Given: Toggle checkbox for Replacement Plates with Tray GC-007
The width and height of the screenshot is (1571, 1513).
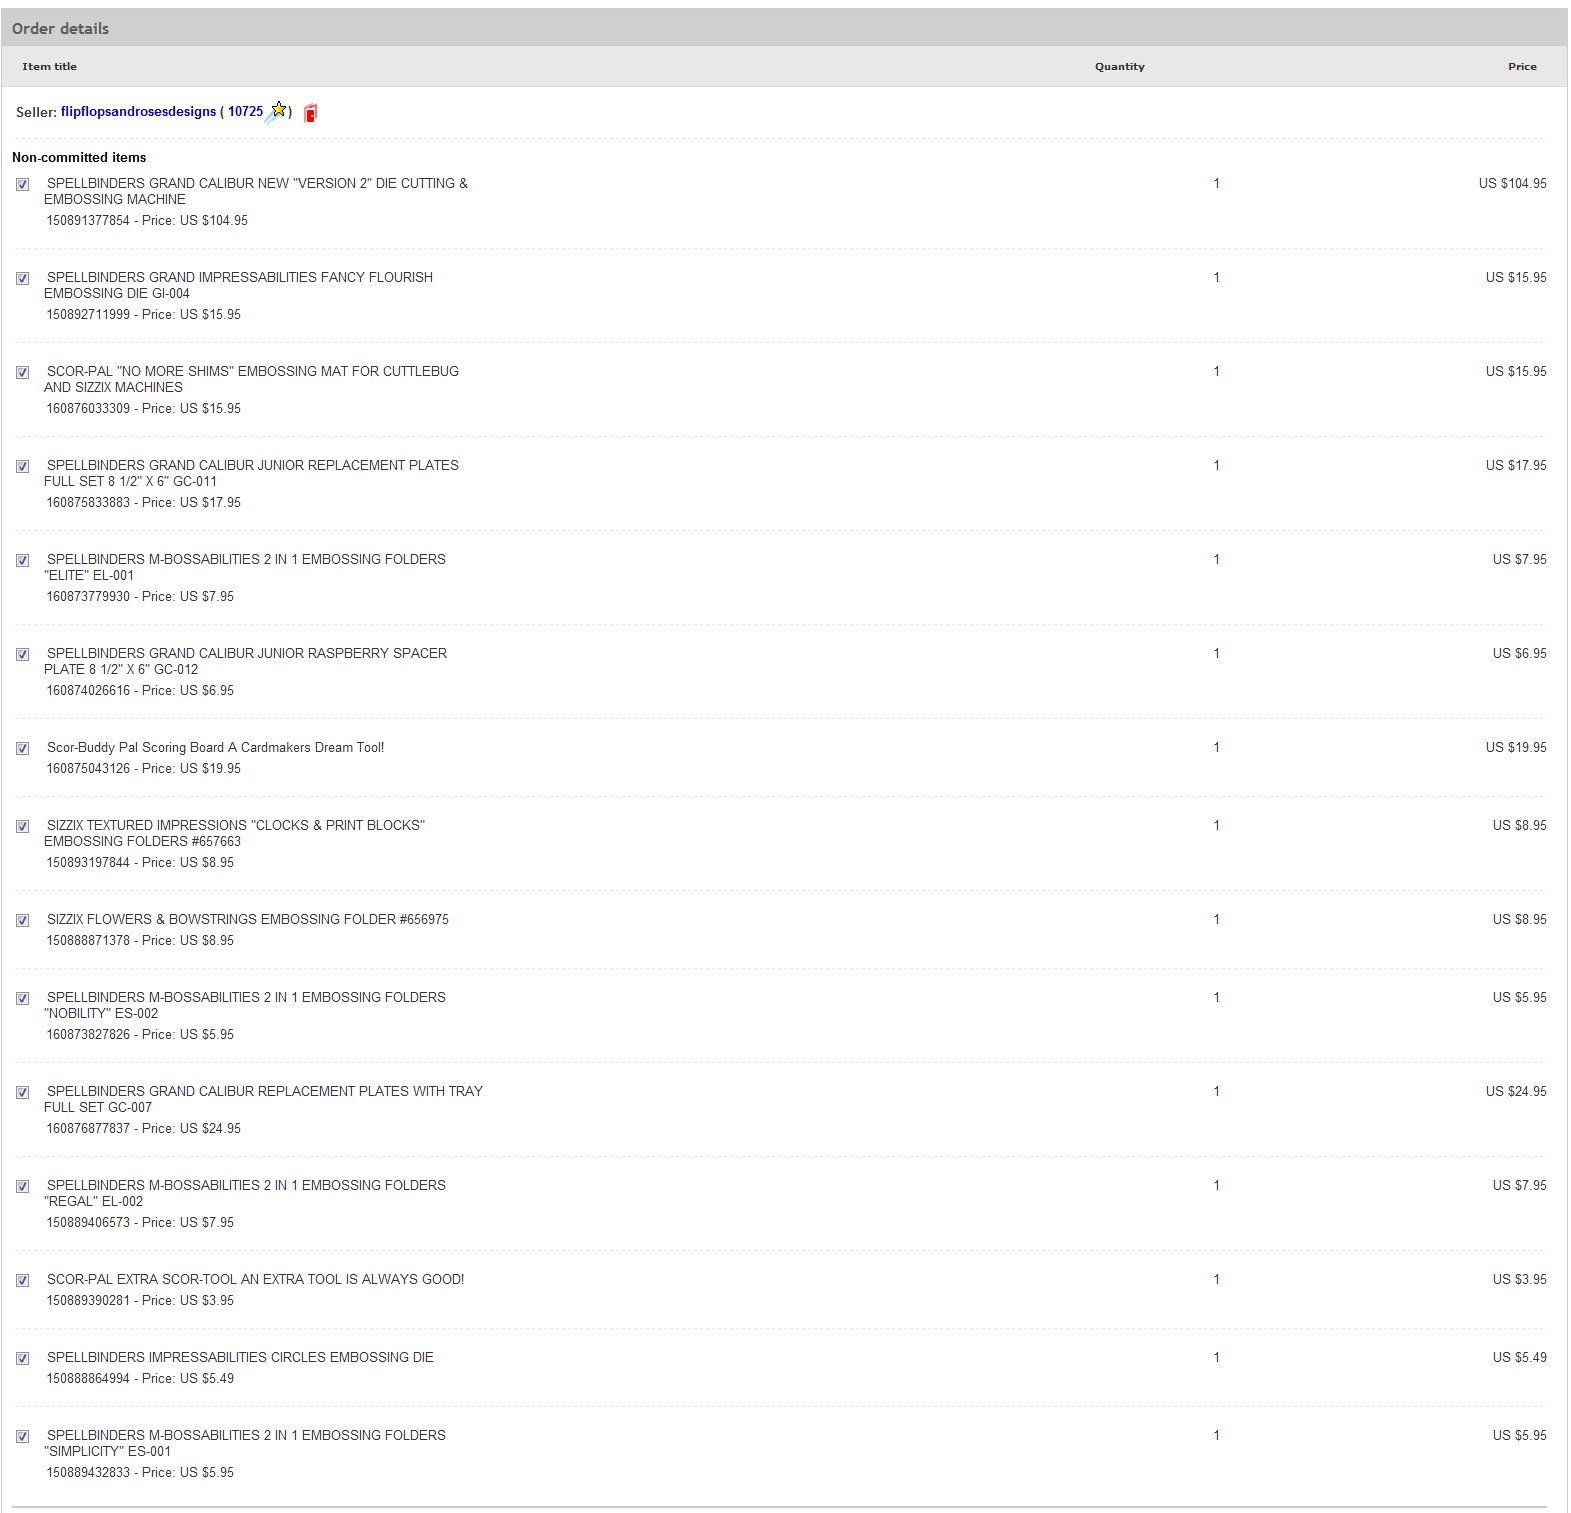Looking at the screenshot, I should 22,1093.
